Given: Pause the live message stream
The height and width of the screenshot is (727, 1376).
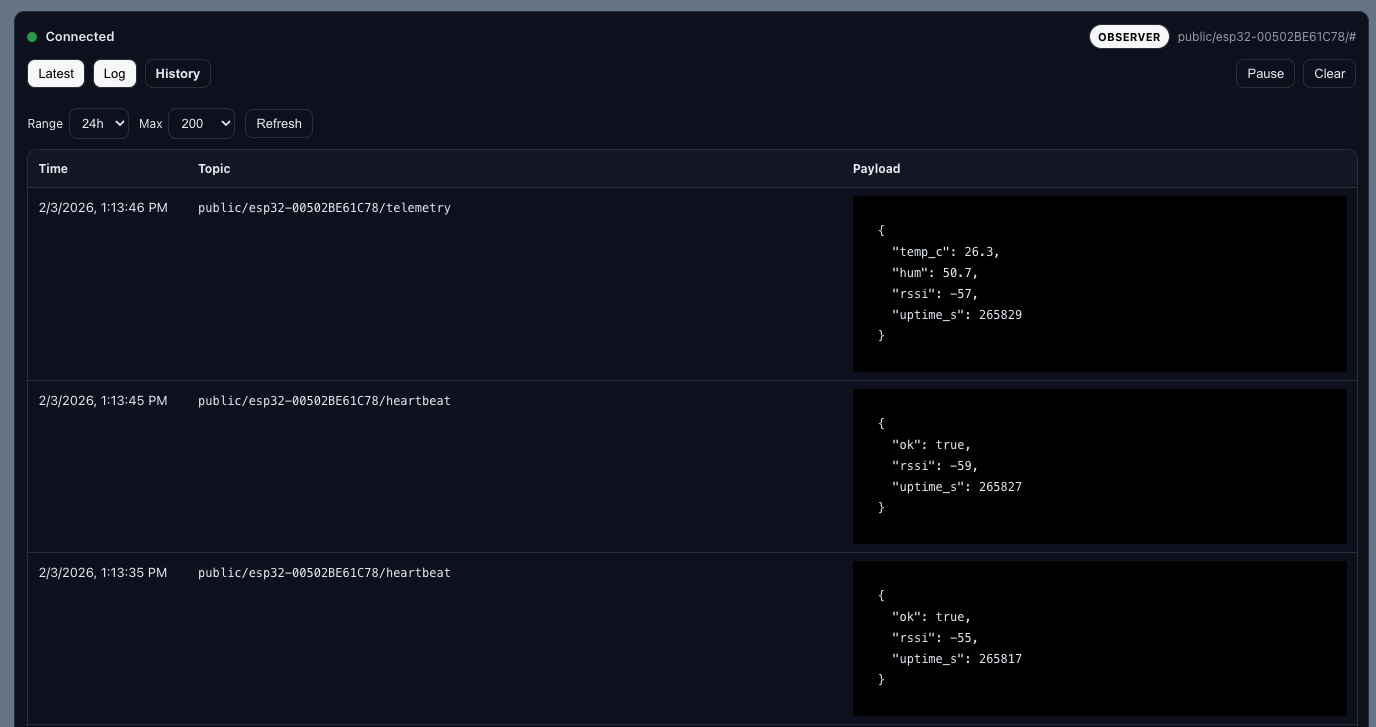Looking at the screenshot, I should (1265, 74).
